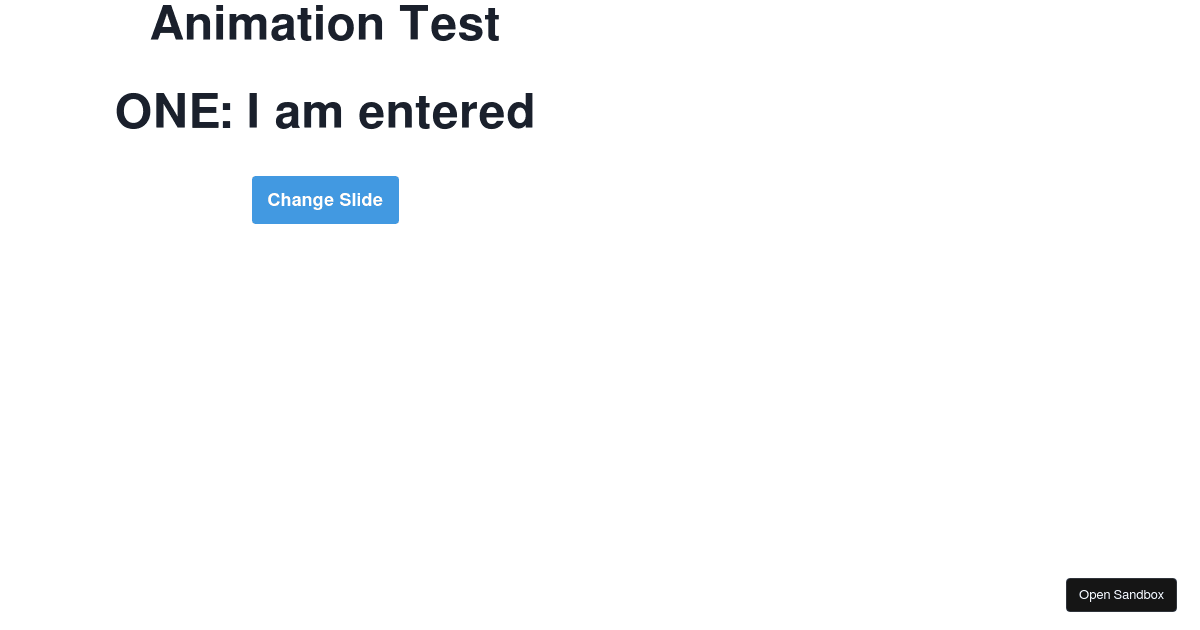This screenshot has width=1200, height=630.
Task: Click the bold Animation Test page title
Action: [325, 24]
